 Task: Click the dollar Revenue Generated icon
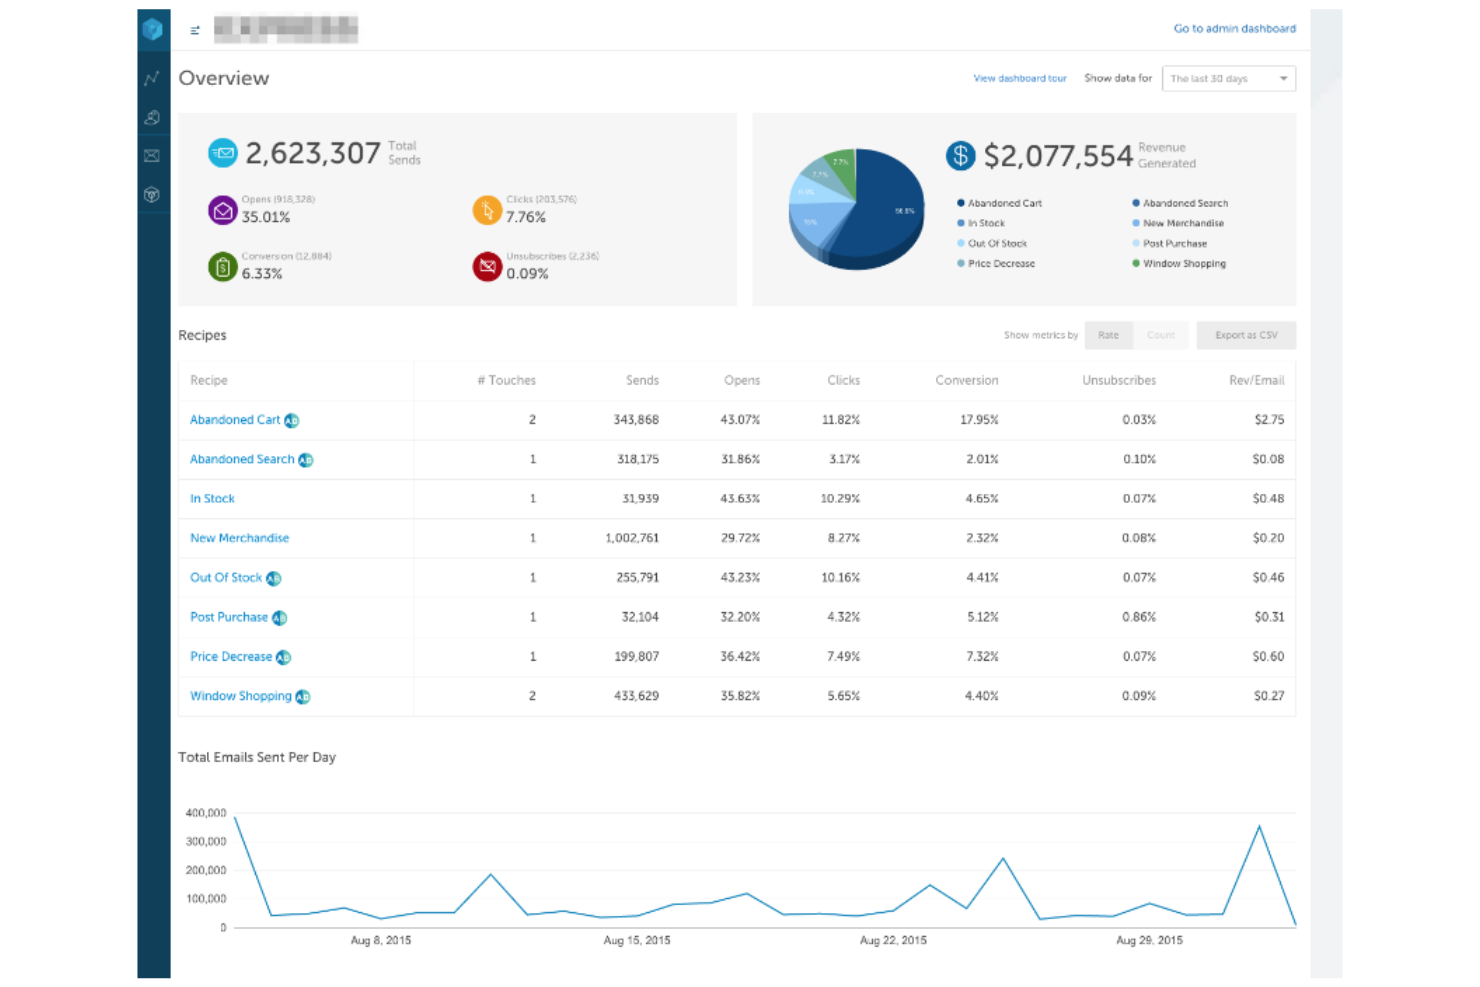(961, 155)
